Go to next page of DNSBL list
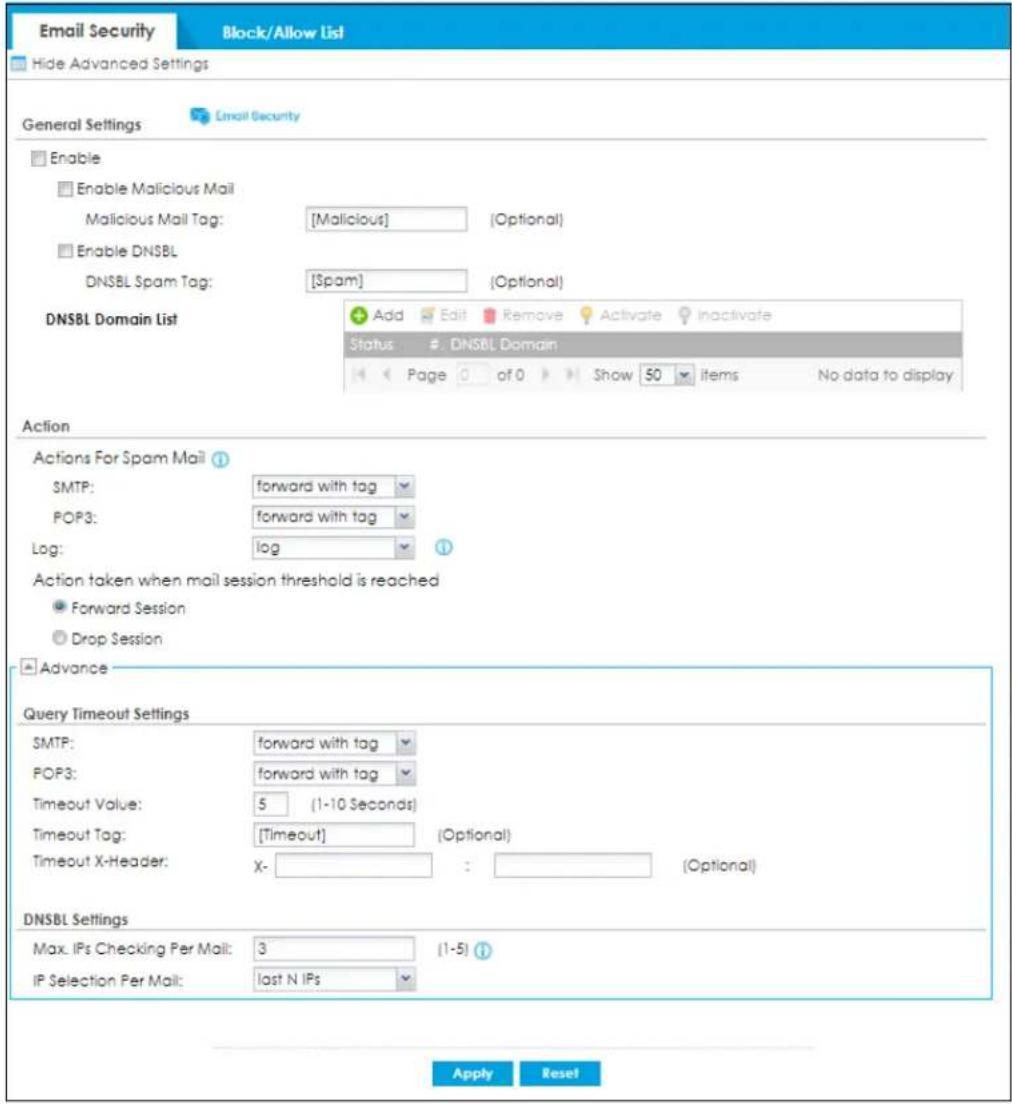 pos(545,375)
